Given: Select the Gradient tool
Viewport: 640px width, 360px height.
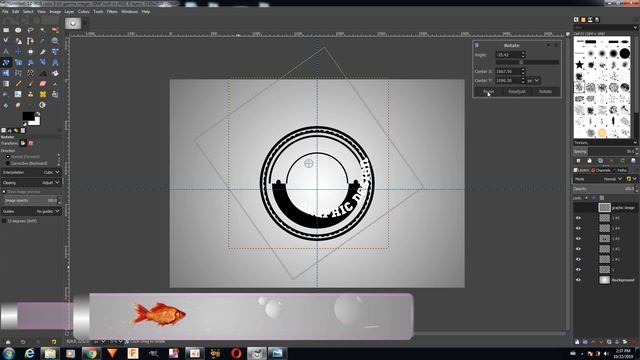Looking at the screenshot, I should pos(6,84).
